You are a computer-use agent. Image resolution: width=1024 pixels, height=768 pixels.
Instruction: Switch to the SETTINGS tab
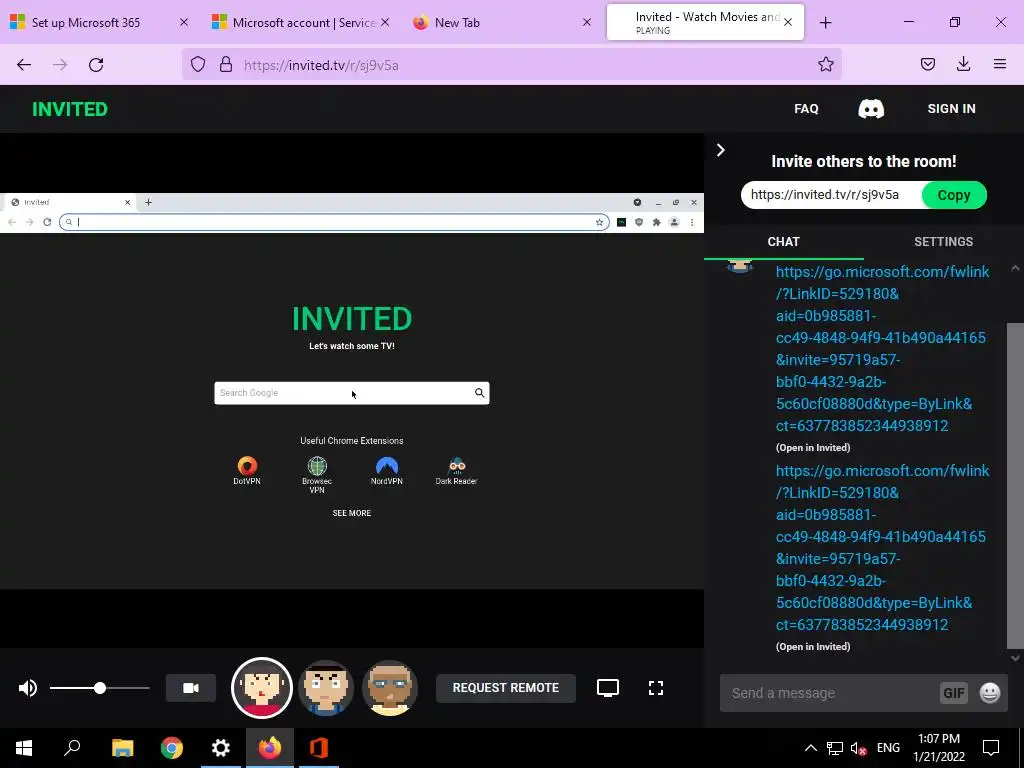tap(943, 242)
